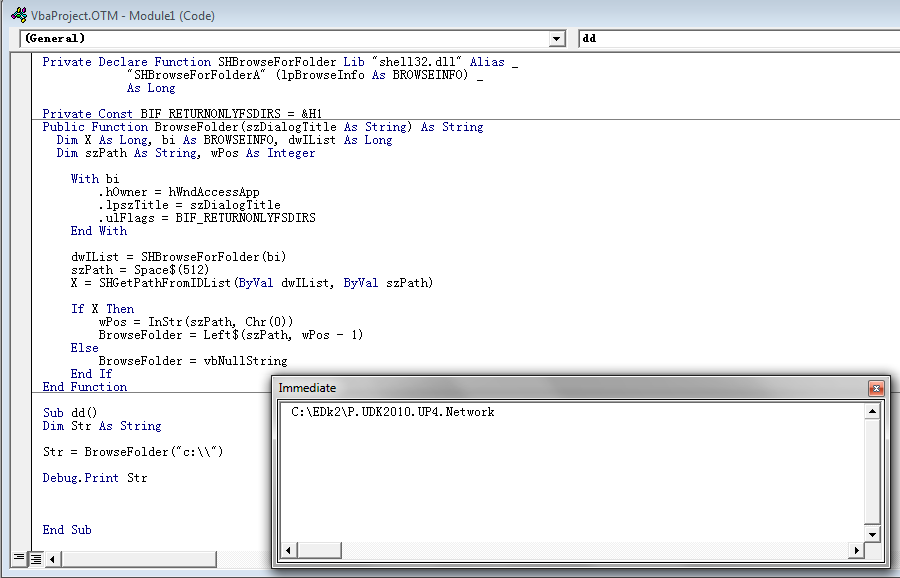Image resolution: width=900 pixels, height=578 pixels.
Task: Click code window horizontal scroll left arrow
Action: [x=53, y=558]
